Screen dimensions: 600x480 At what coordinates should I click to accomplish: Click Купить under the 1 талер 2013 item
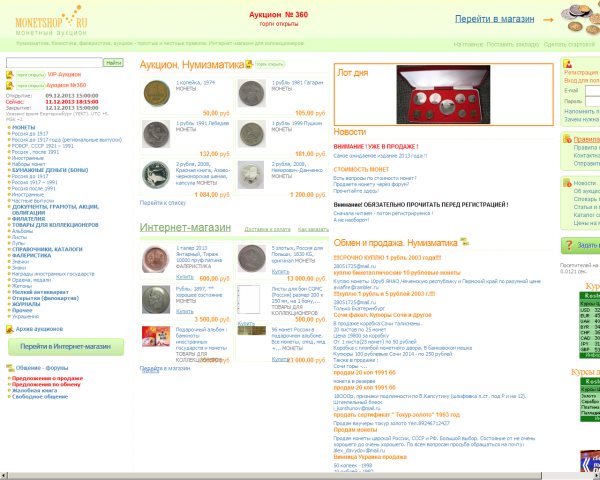point(184,277)
